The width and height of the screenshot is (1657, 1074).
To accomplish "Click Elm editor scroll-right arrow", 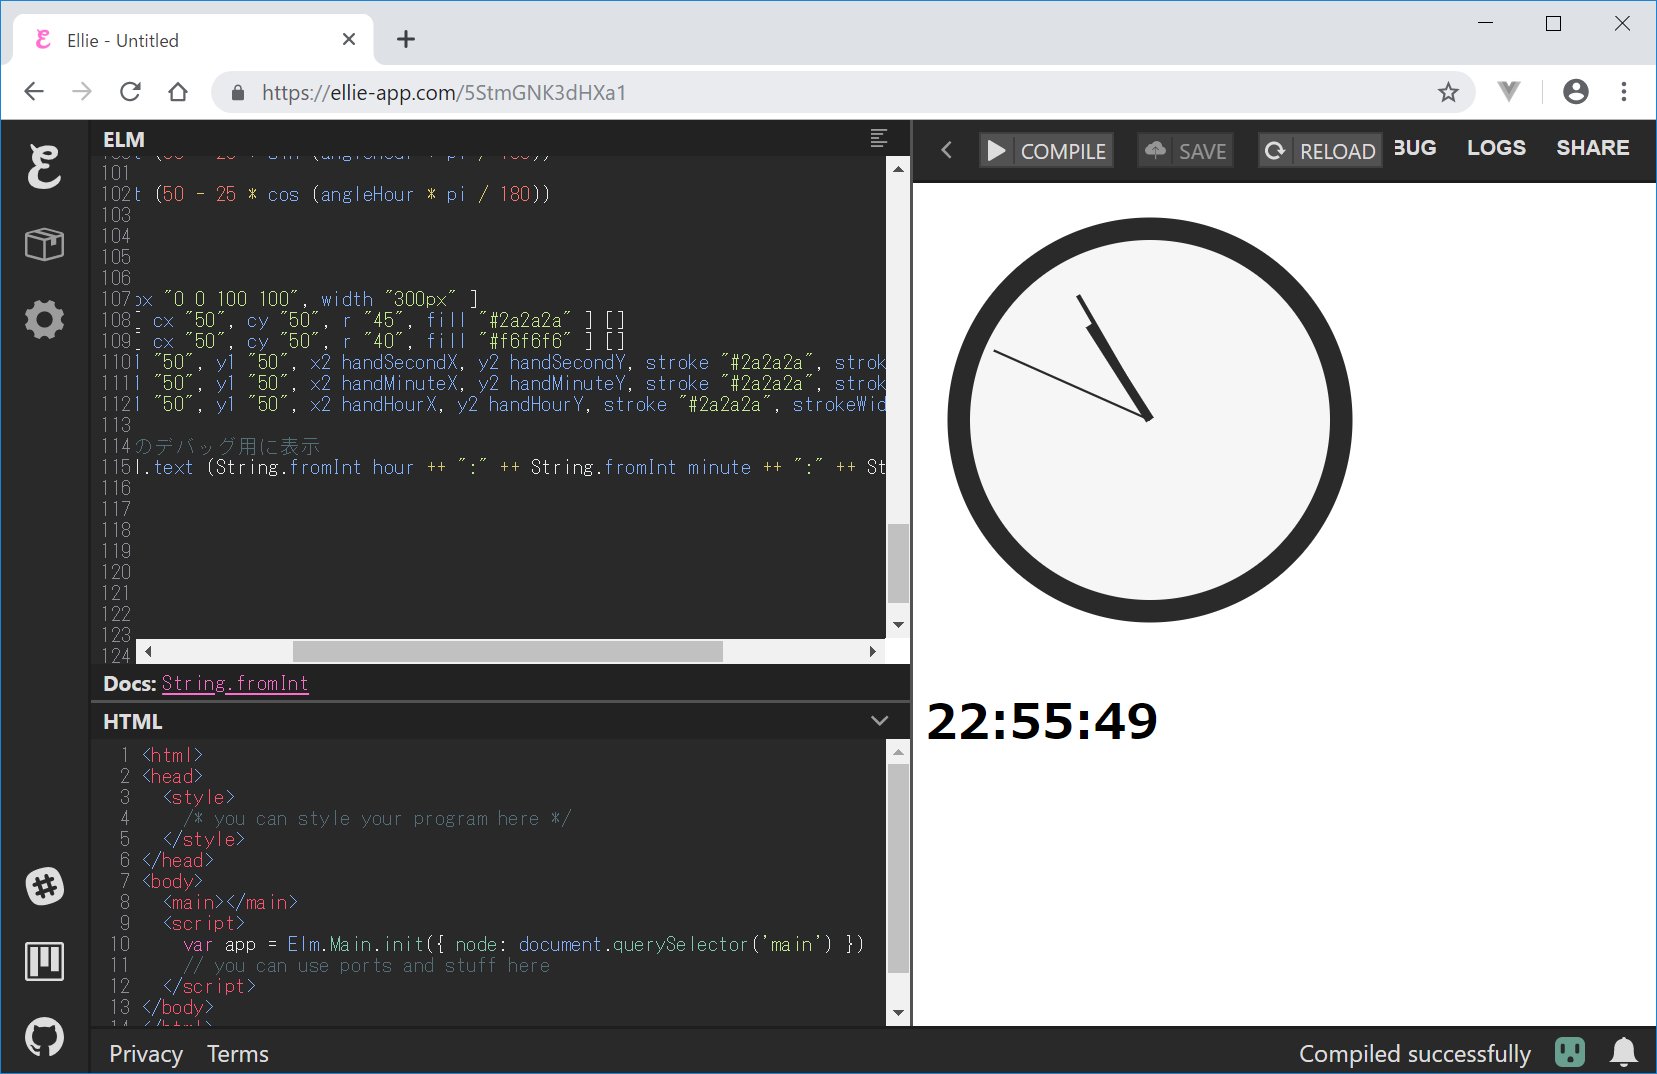I will click(x=873, y=652).
